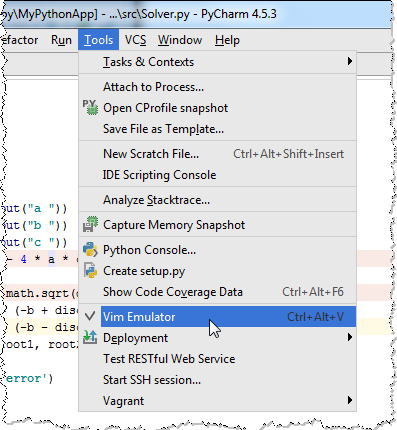The image size is (397, 430).
Task: Select New Scratch File...
Action: tap(217, 154)
